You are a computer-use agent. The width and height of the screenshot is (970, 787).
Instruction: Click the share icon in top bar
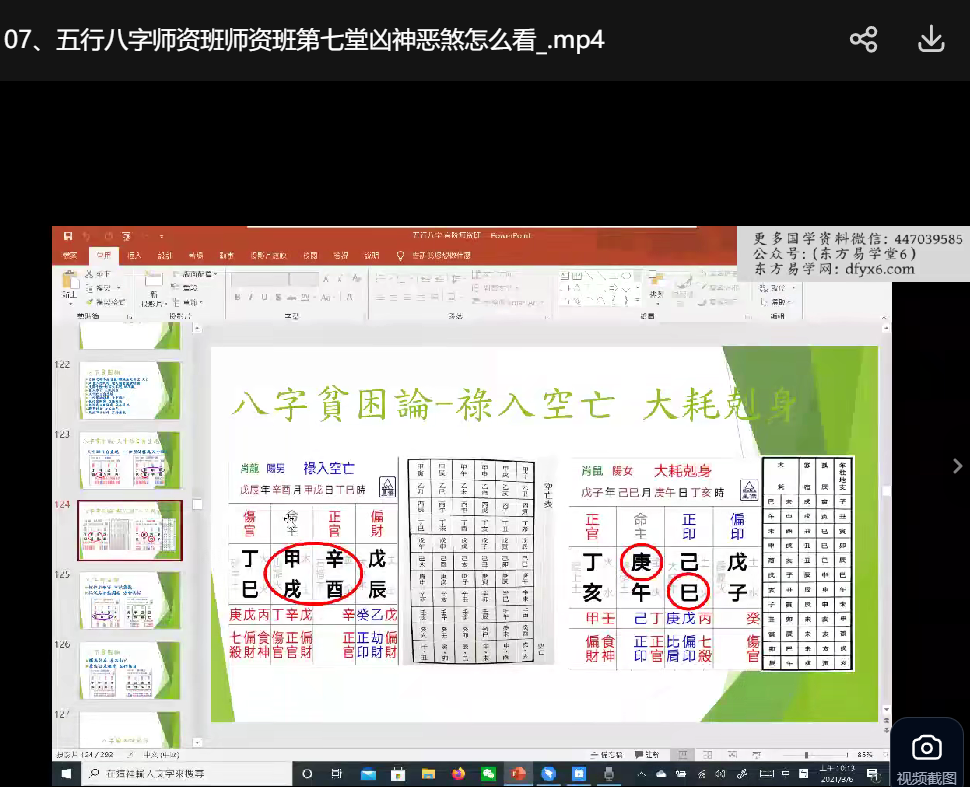coord(863,40)
